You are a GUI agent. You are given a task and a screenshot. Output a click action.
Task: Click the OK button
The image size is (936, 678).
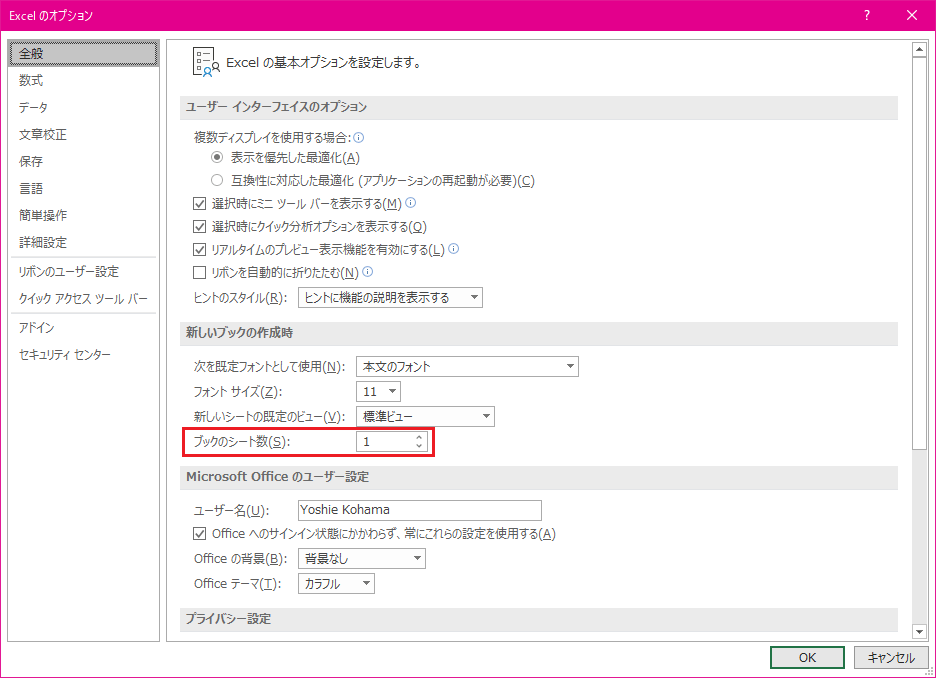point(807,658)
